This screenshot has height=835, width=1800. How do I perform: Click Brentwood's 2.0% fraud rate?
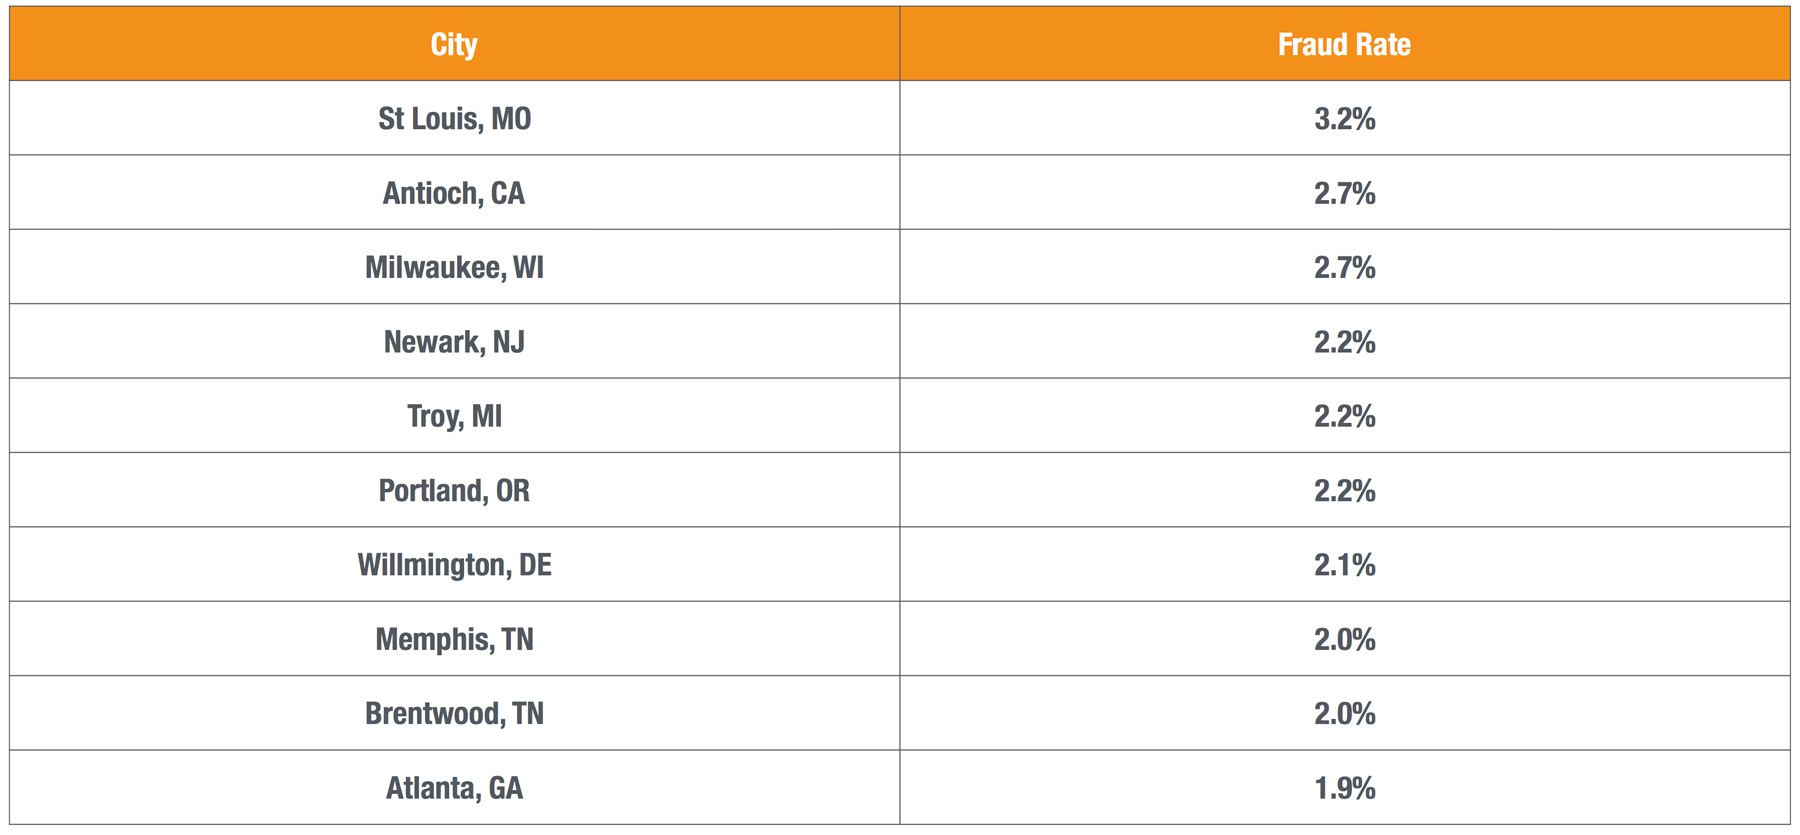pos(1344,713)
